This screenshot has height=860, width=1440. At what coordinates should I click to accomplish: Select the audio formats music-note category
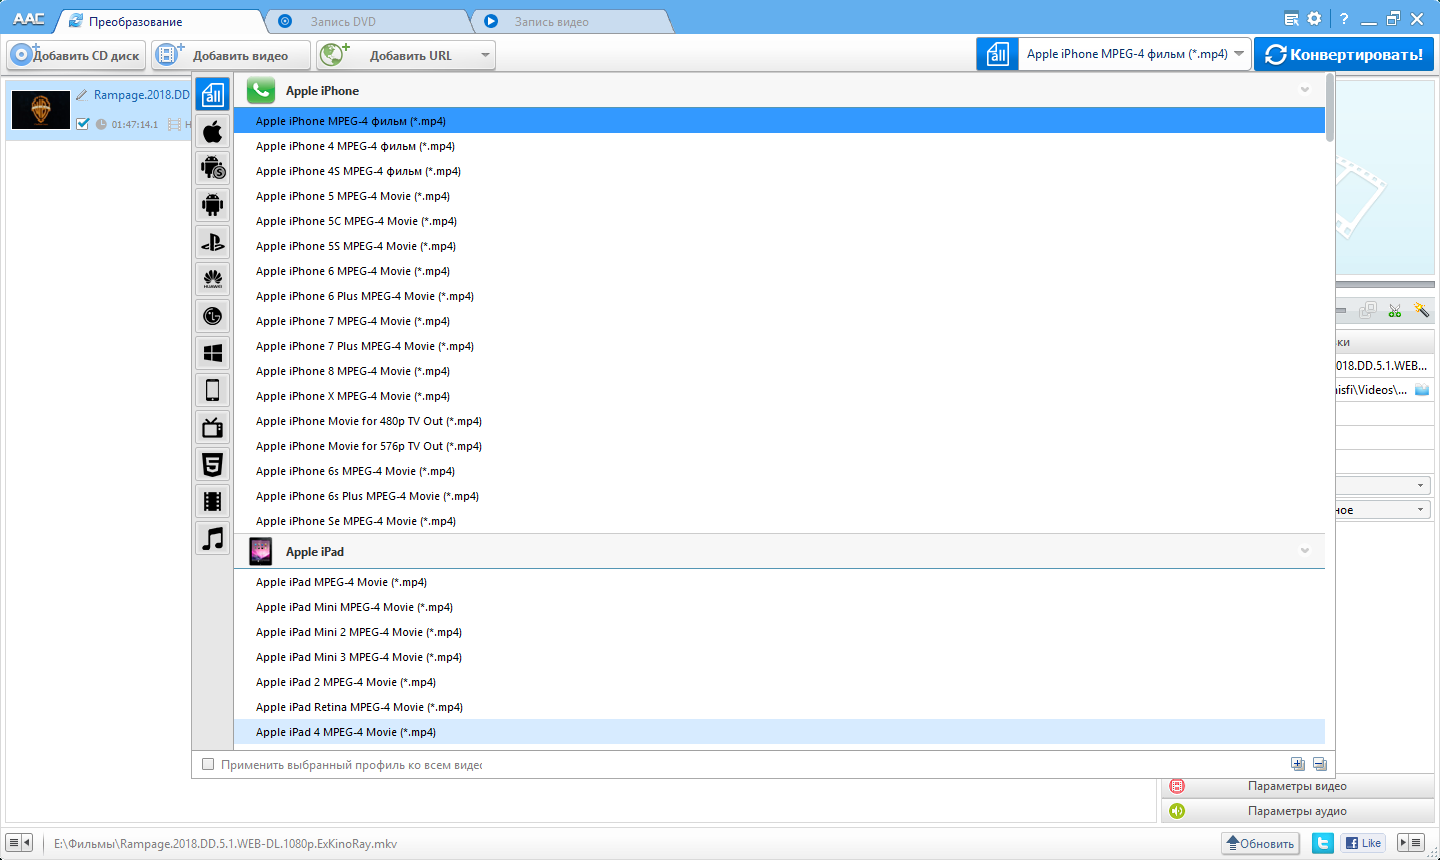(212, 538)
